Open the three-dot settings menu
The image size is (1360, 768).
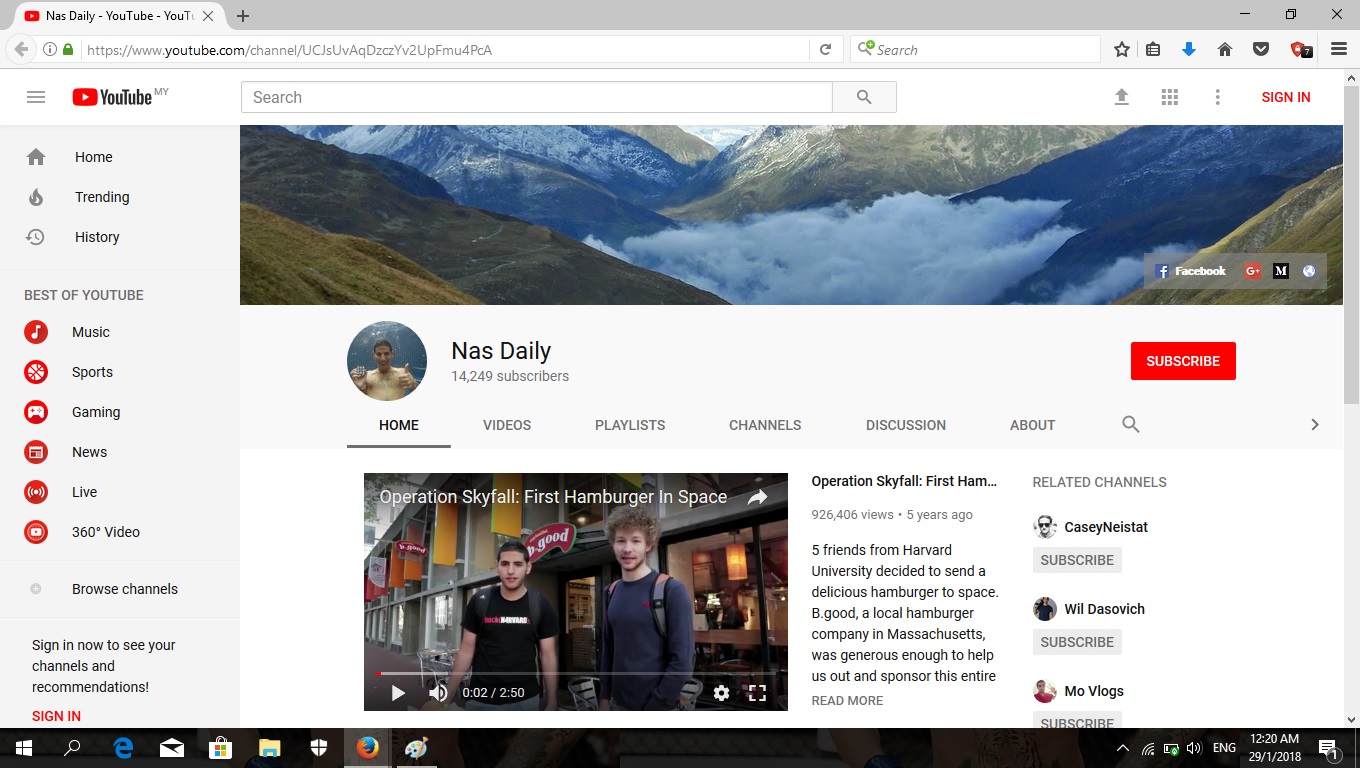[1217, 97]
